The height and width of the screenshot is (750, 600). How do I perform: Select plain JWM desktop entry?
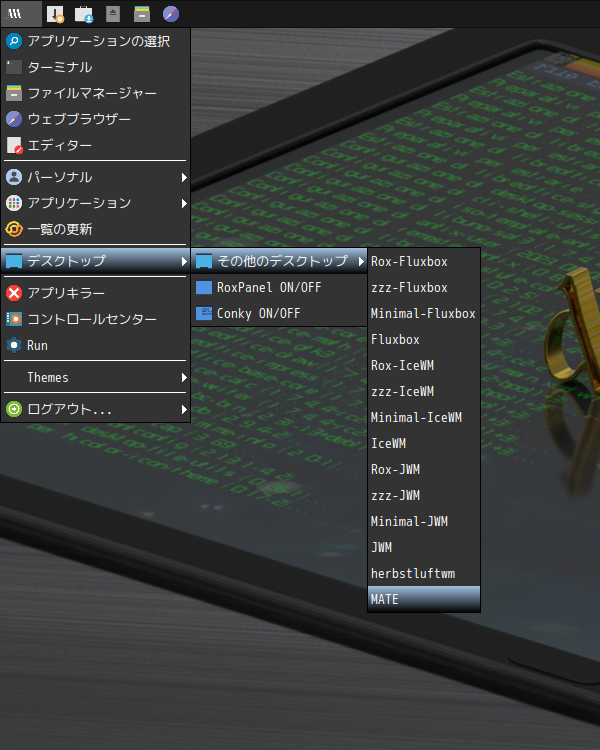point(424,547)
